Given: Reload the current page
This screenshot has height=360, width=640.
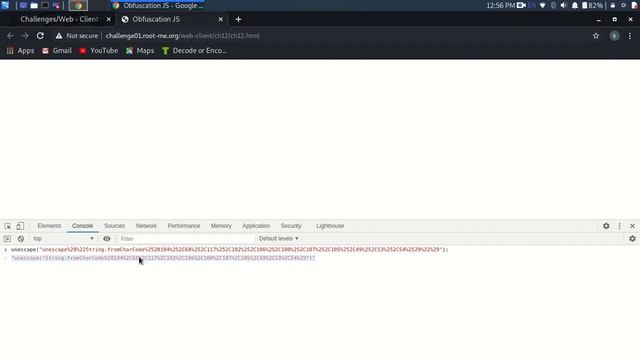Looking at the screenshot, I should [x=40, y=36].
